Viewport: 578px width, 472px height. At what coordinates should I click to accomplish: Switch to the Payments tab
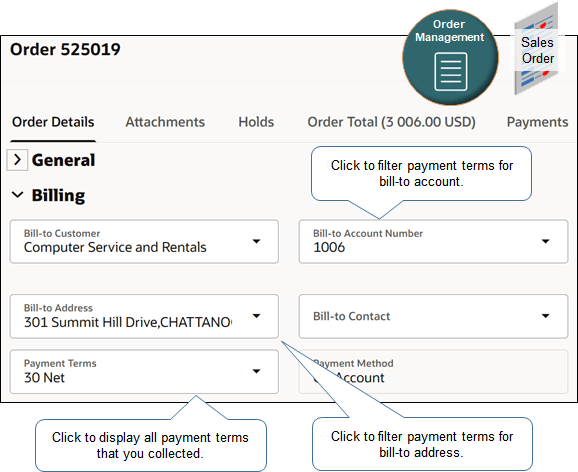[537, 122]
